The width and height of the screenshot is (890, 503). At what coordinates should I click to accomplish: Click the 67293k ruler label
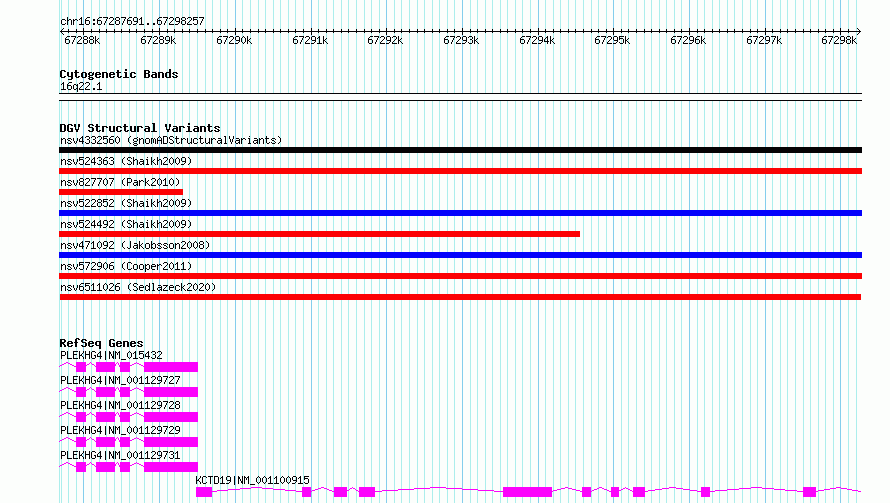[x=461, y=40]
